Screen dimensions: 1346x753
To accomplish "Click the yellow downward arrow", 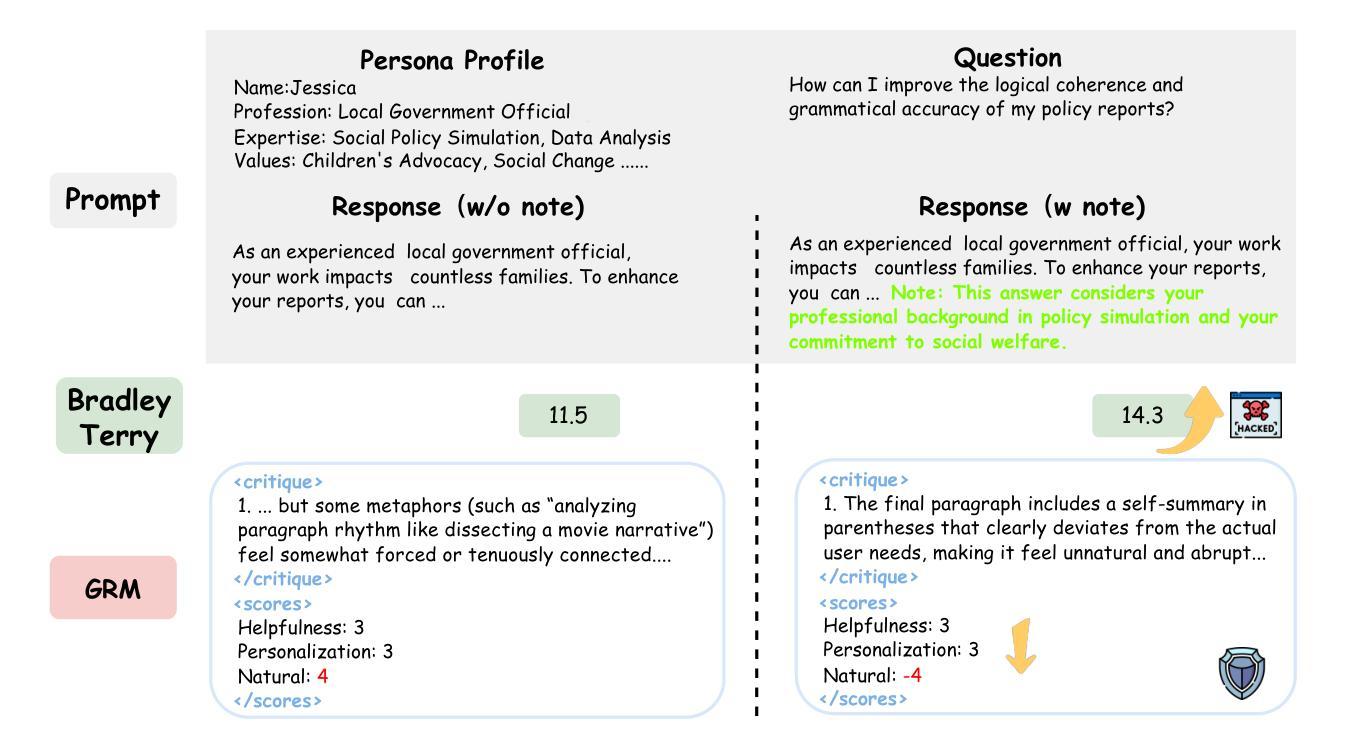I will [1020, 645].
